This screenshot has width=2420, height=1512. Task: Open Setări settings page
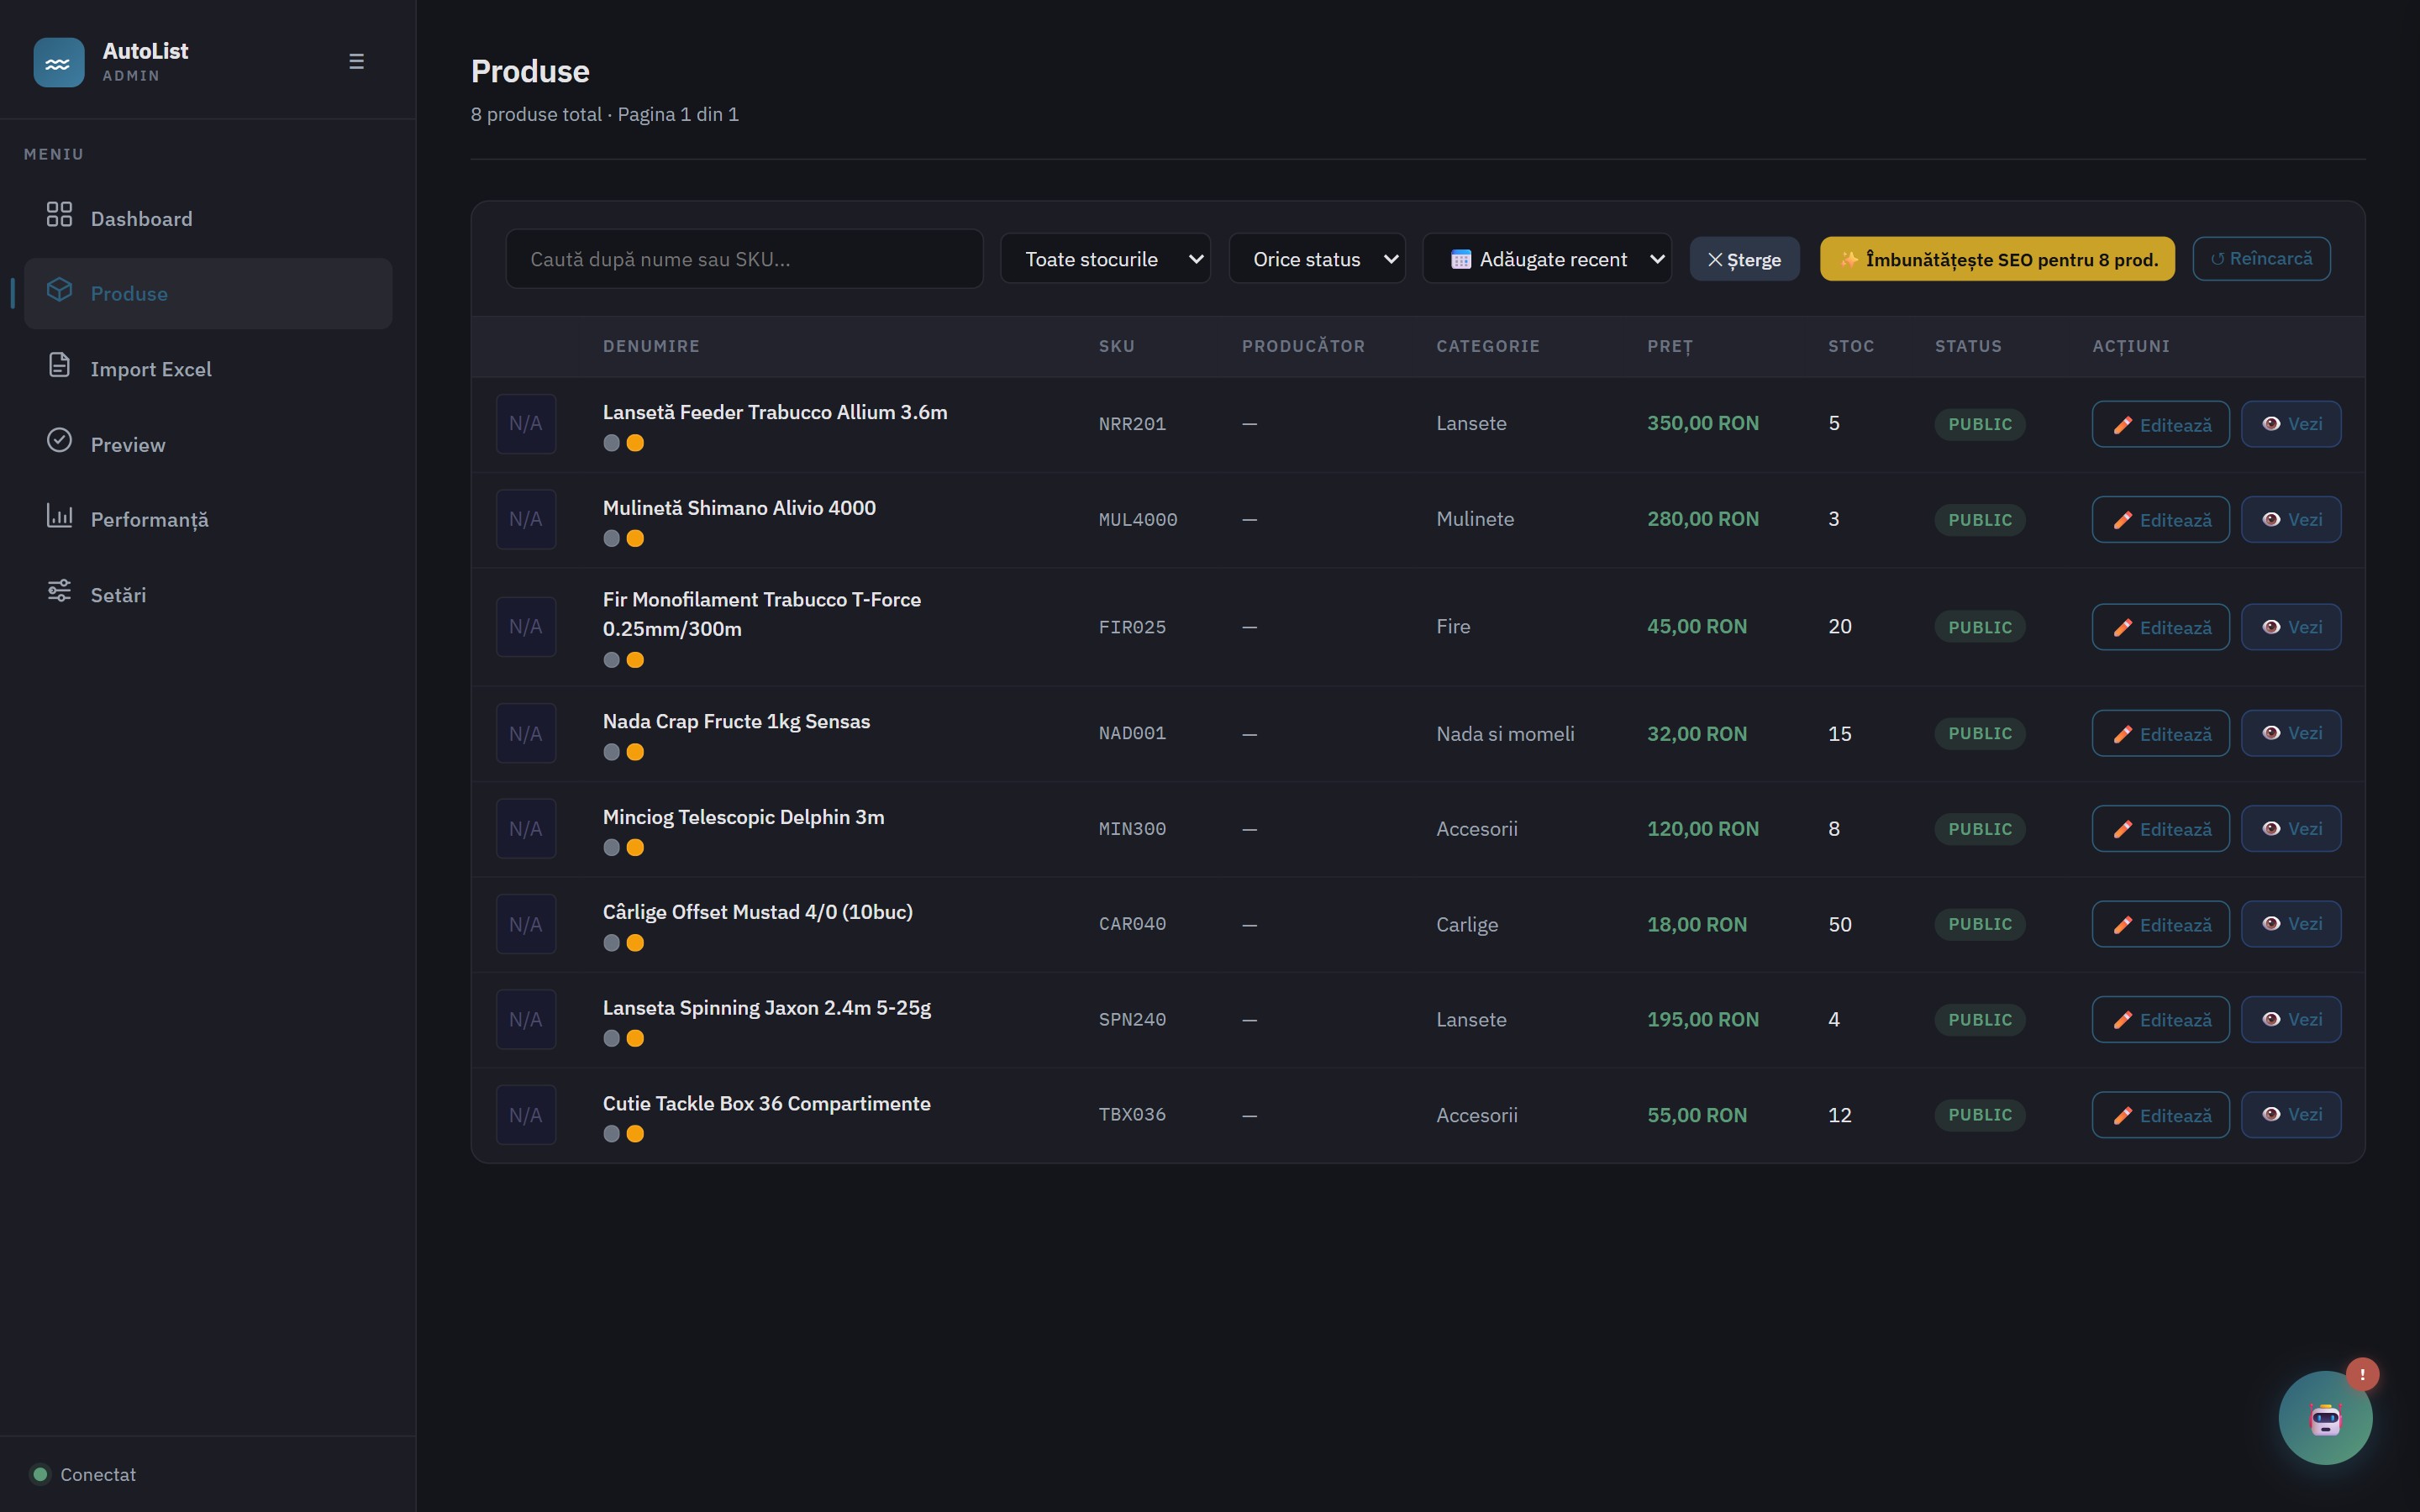208,594
